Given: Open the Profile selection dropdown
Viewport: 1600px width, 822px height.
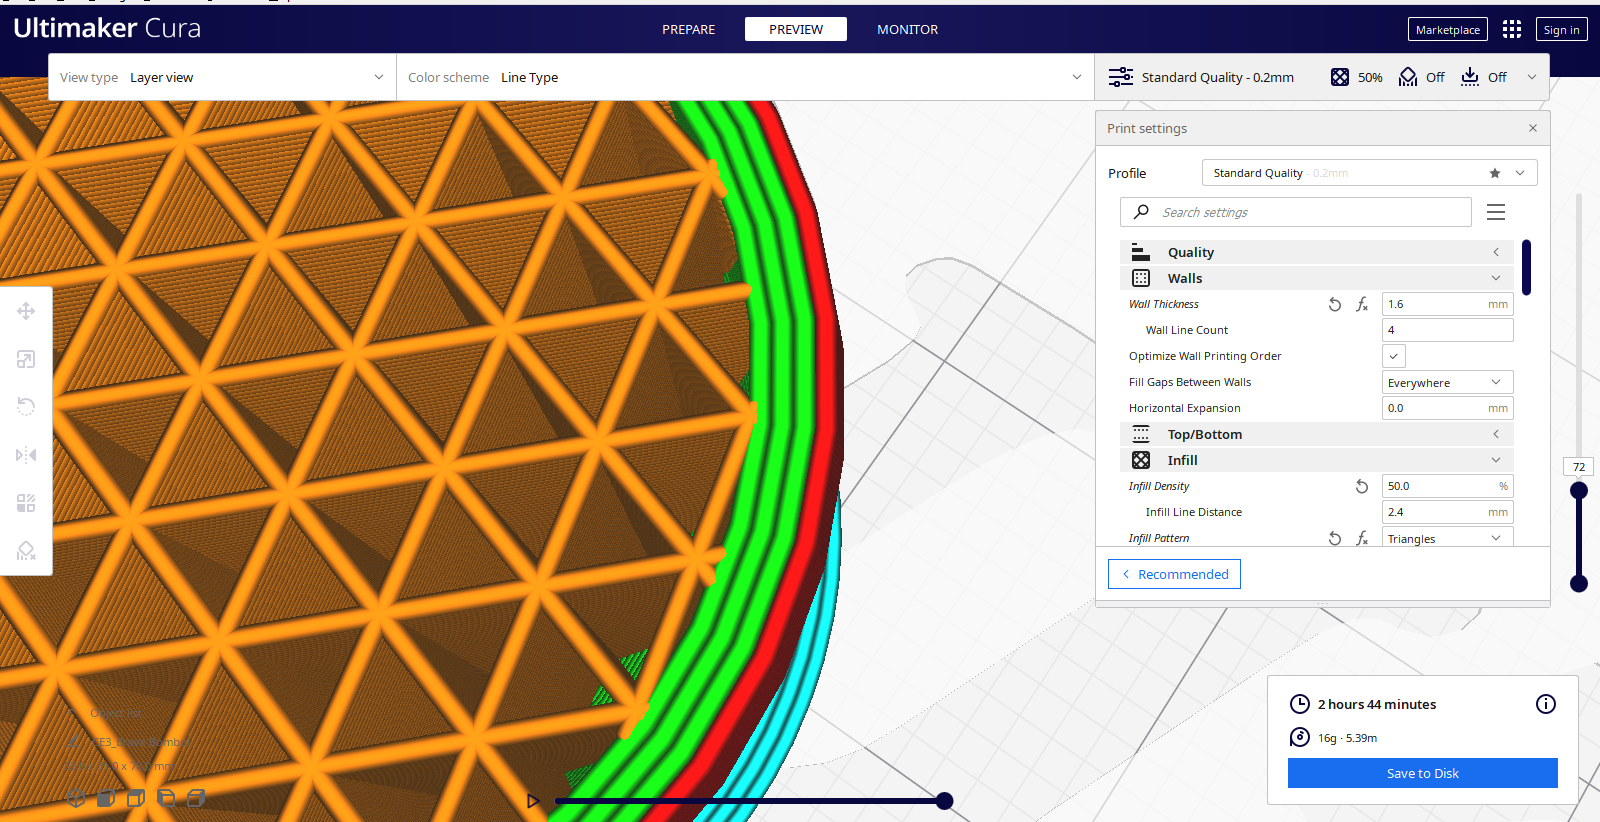Looking at the screenshot, I should [x=1369, y=173].
